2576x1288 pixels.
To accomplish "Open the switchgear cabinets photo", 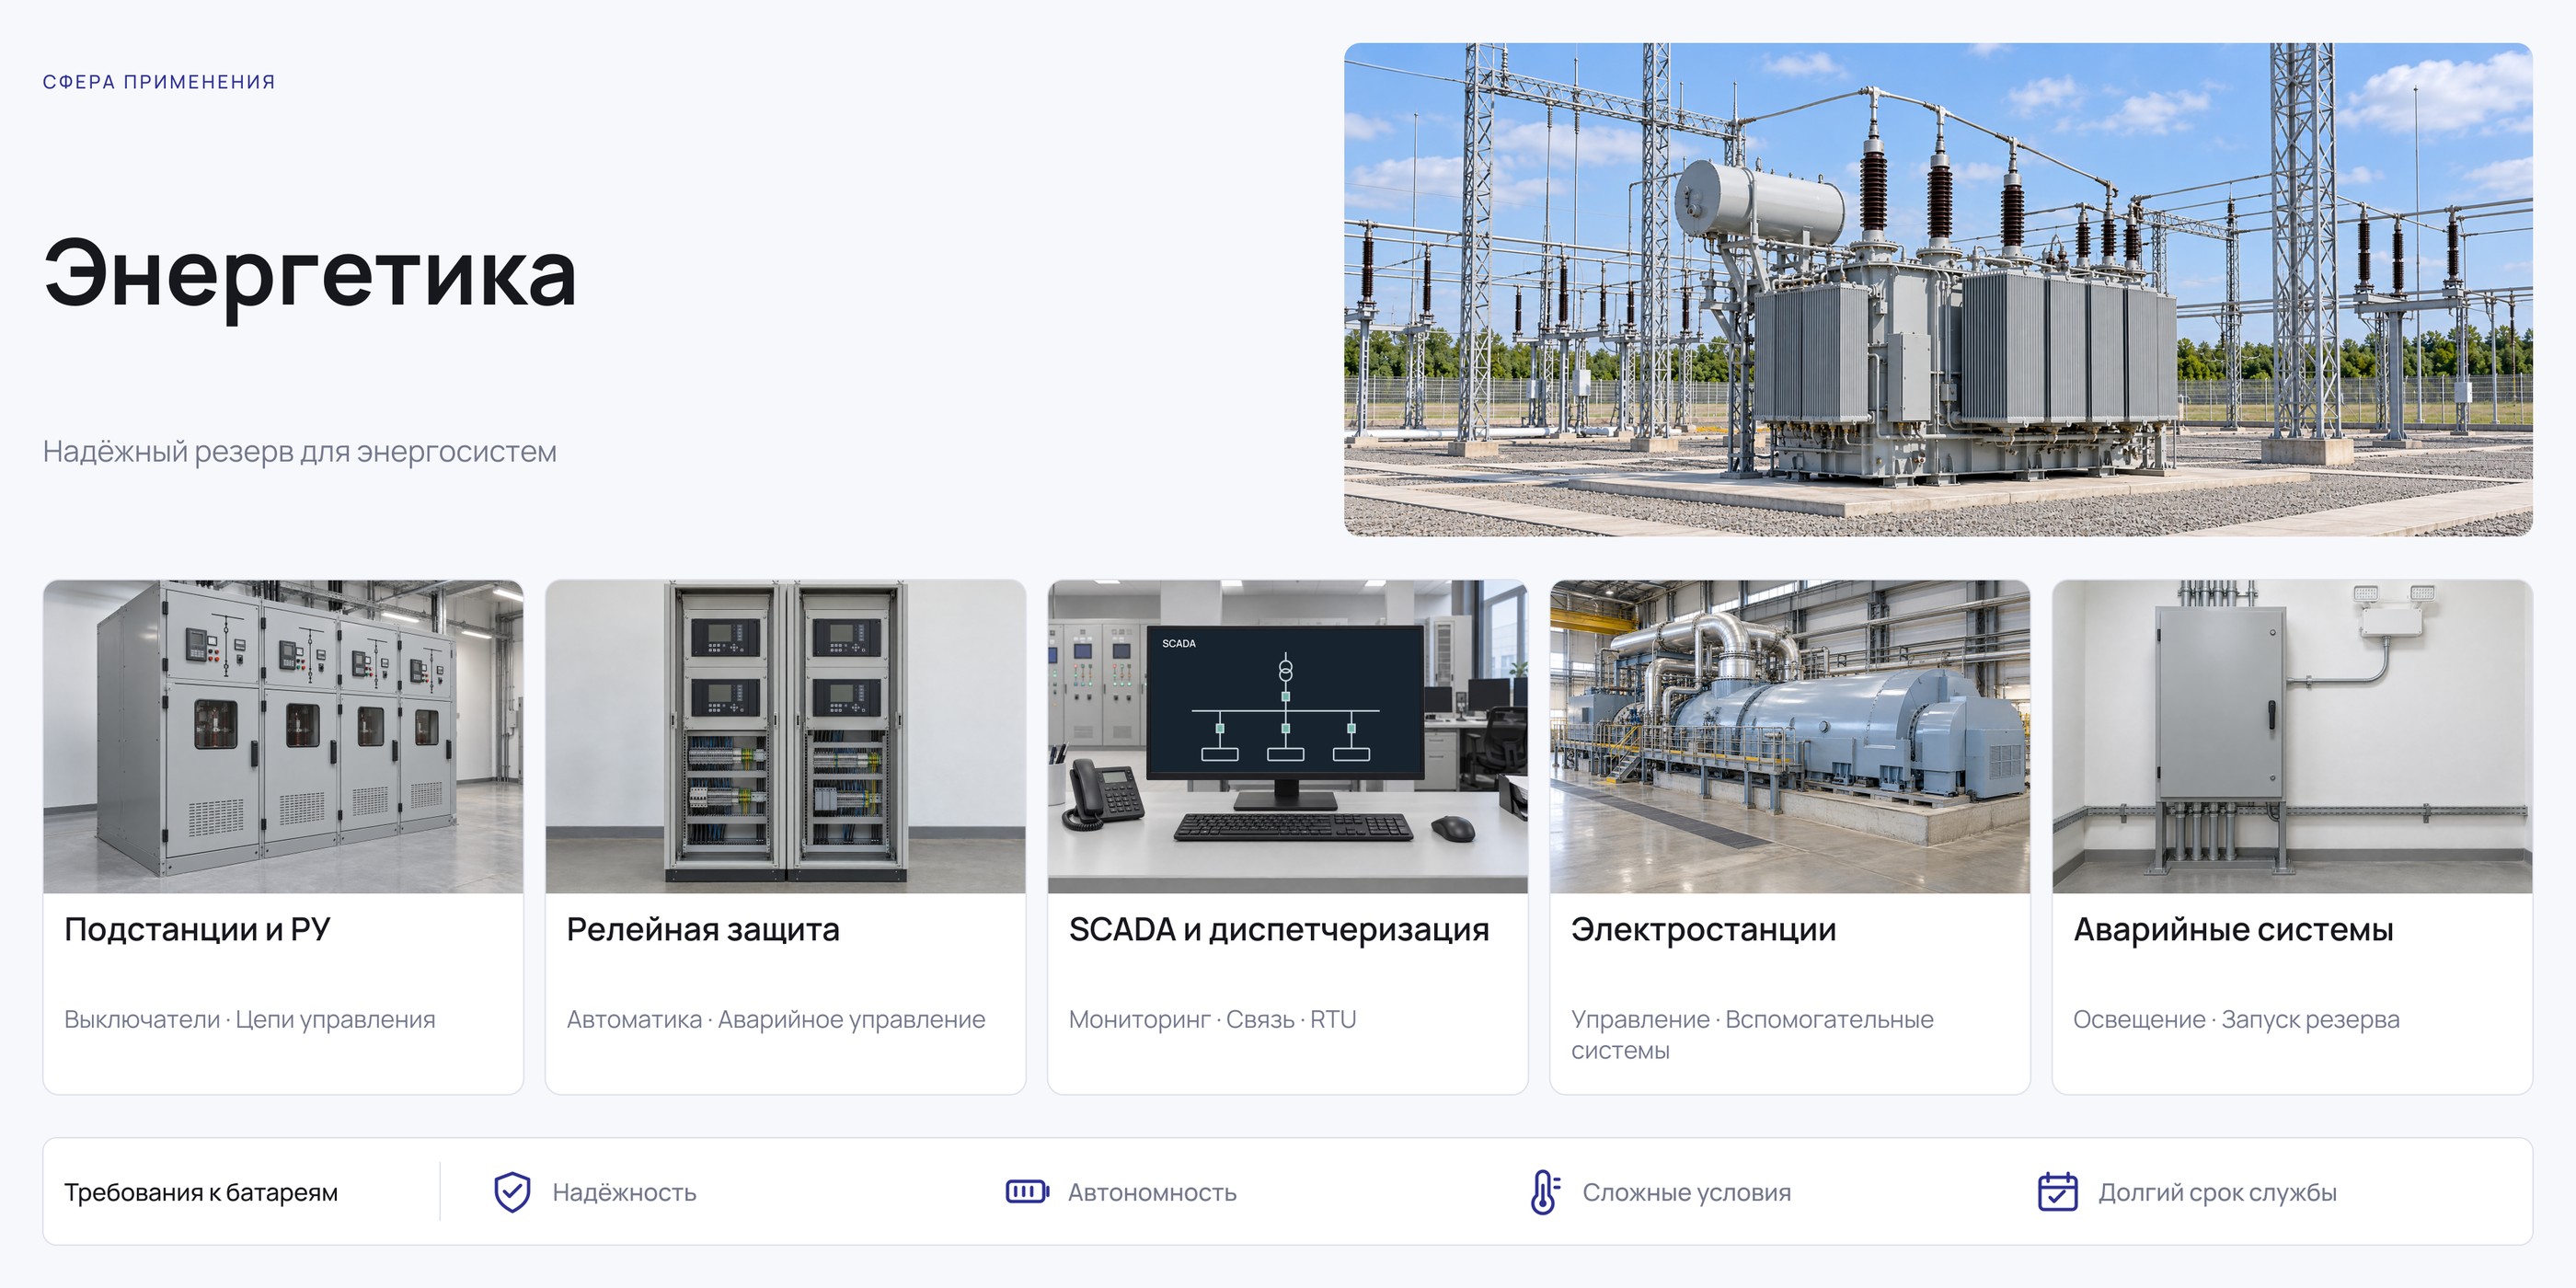I will click(x=283, y=736).
